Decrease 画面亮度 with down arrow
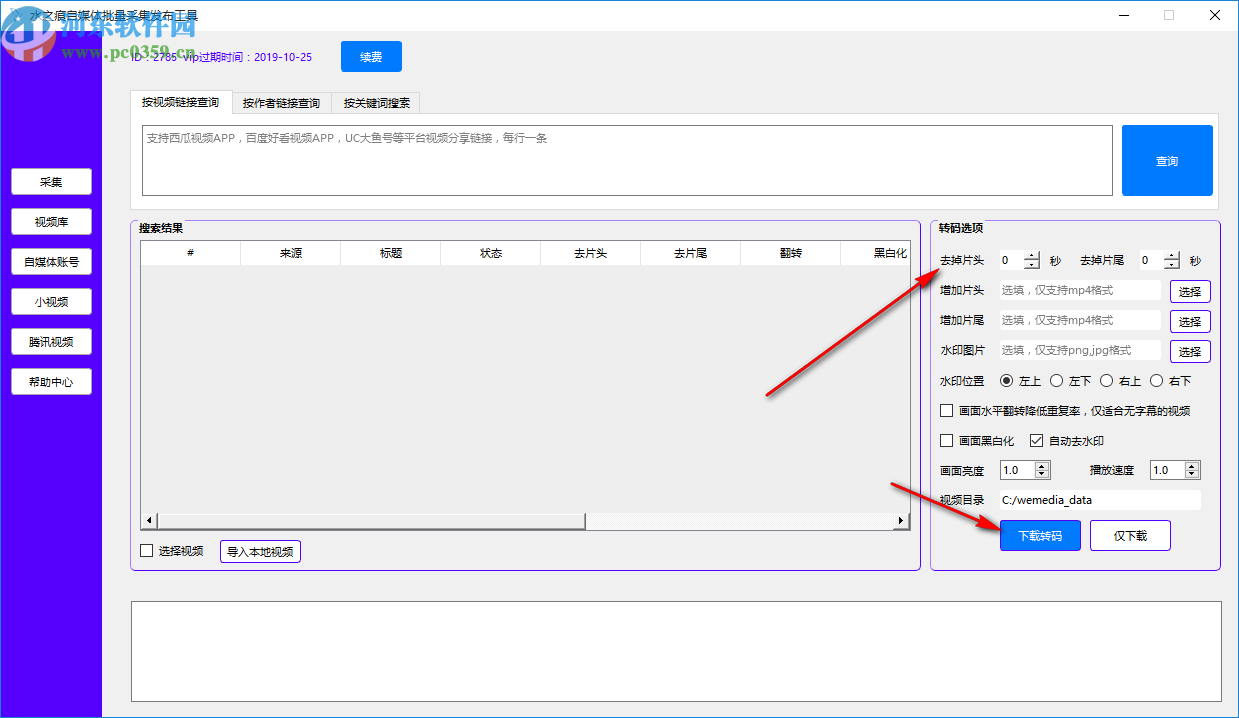Image resolution: width=1239 pixels, height=718 pixels. click(1043, 474)
